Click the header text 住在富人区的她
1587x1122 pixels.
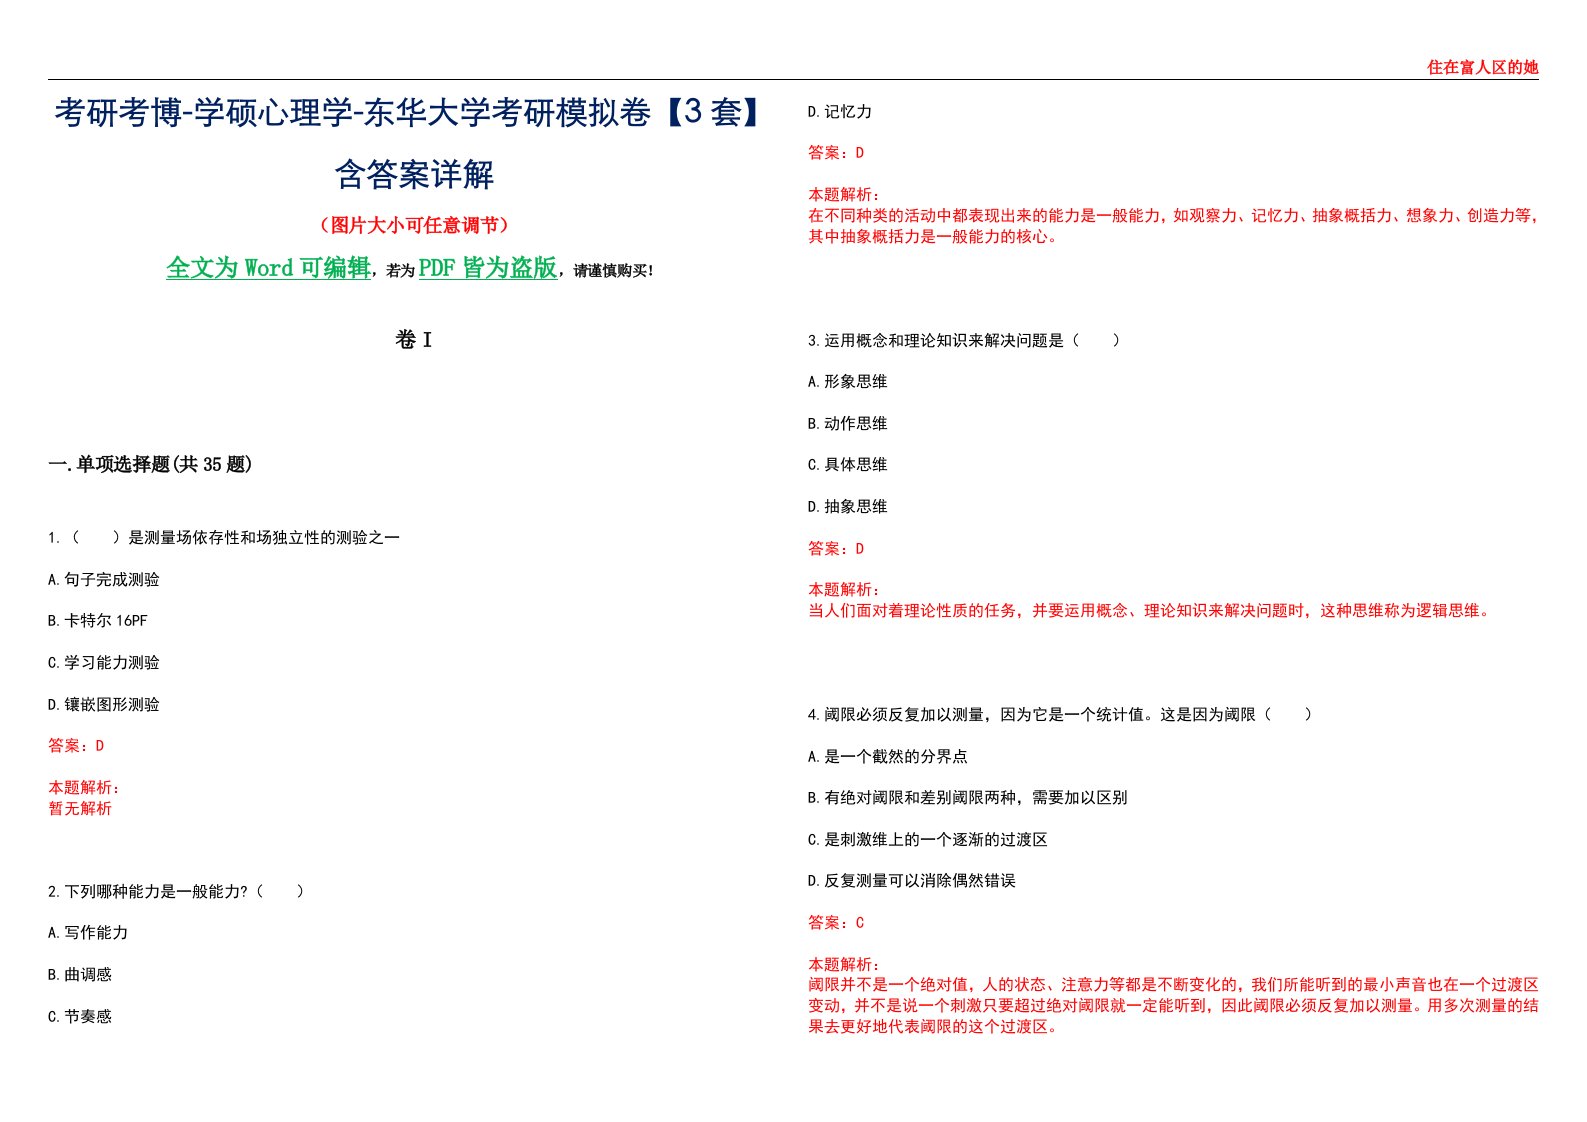1482,67
